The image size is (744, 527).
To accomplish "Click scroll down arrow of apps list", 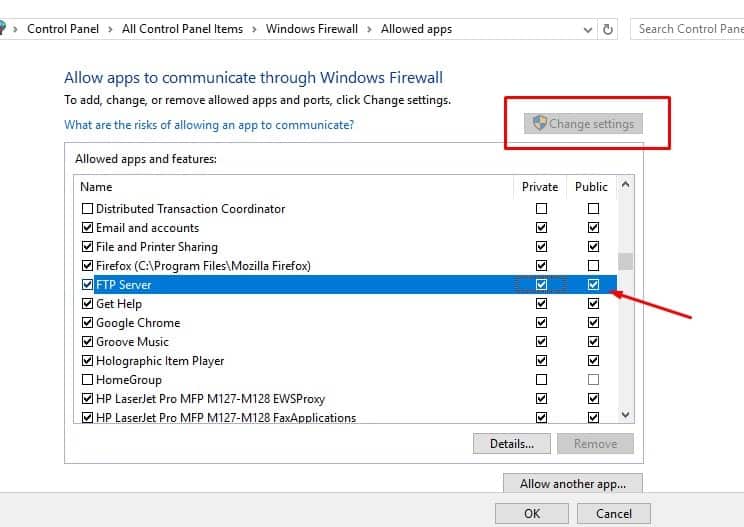I will tap(626, 415).
